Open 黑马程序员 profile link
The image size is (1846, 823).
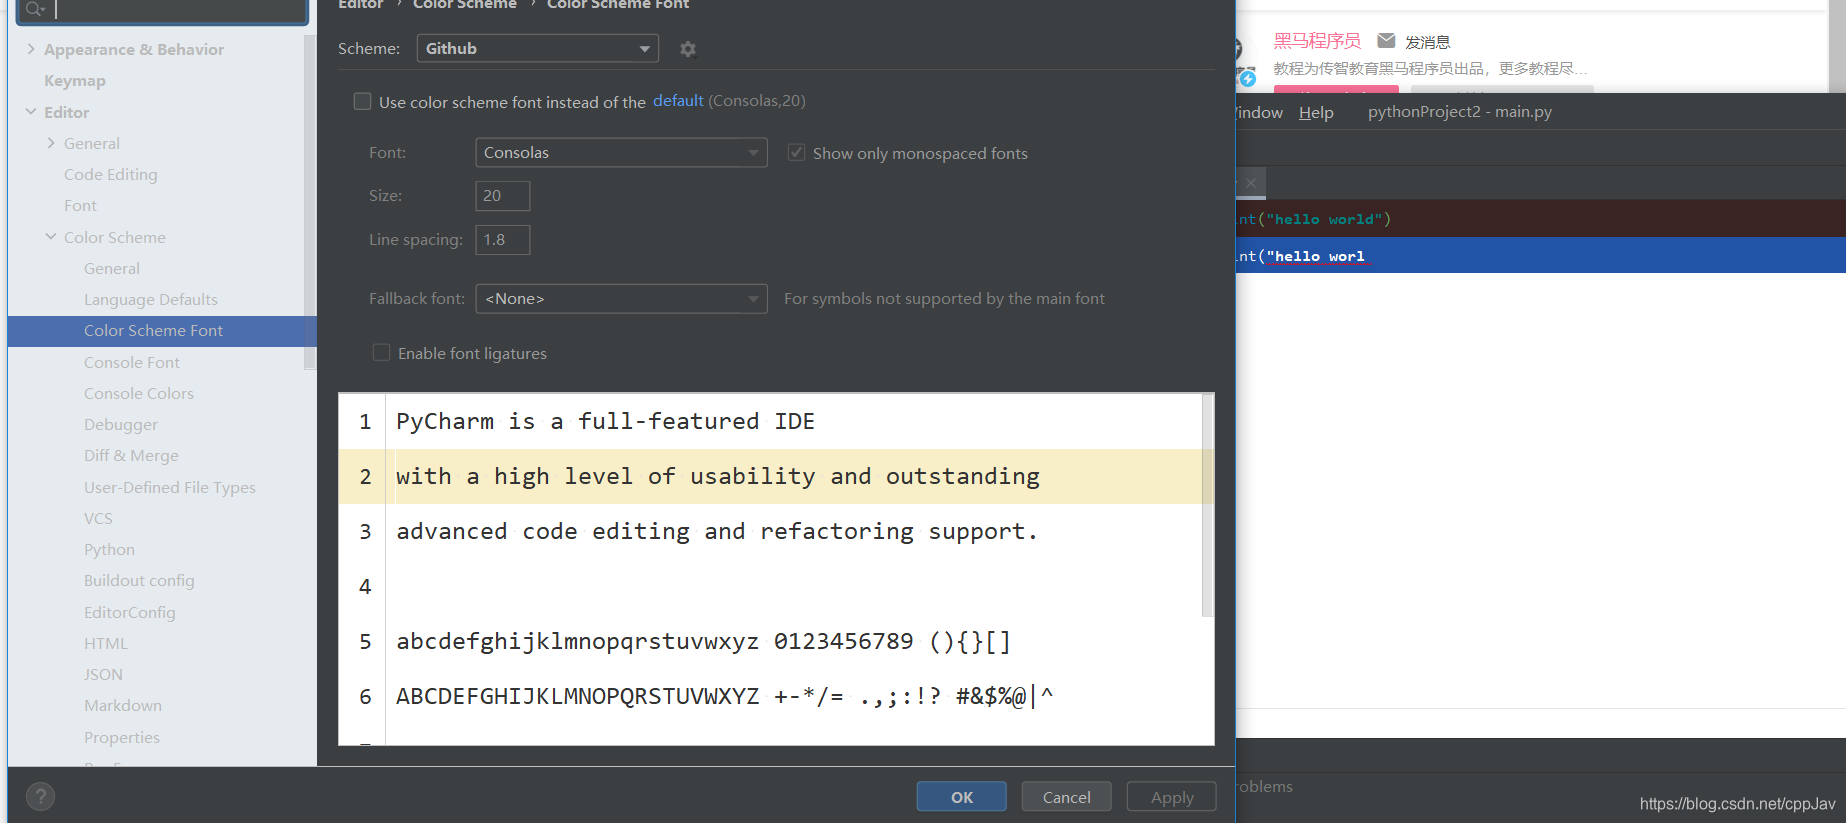1317,41
